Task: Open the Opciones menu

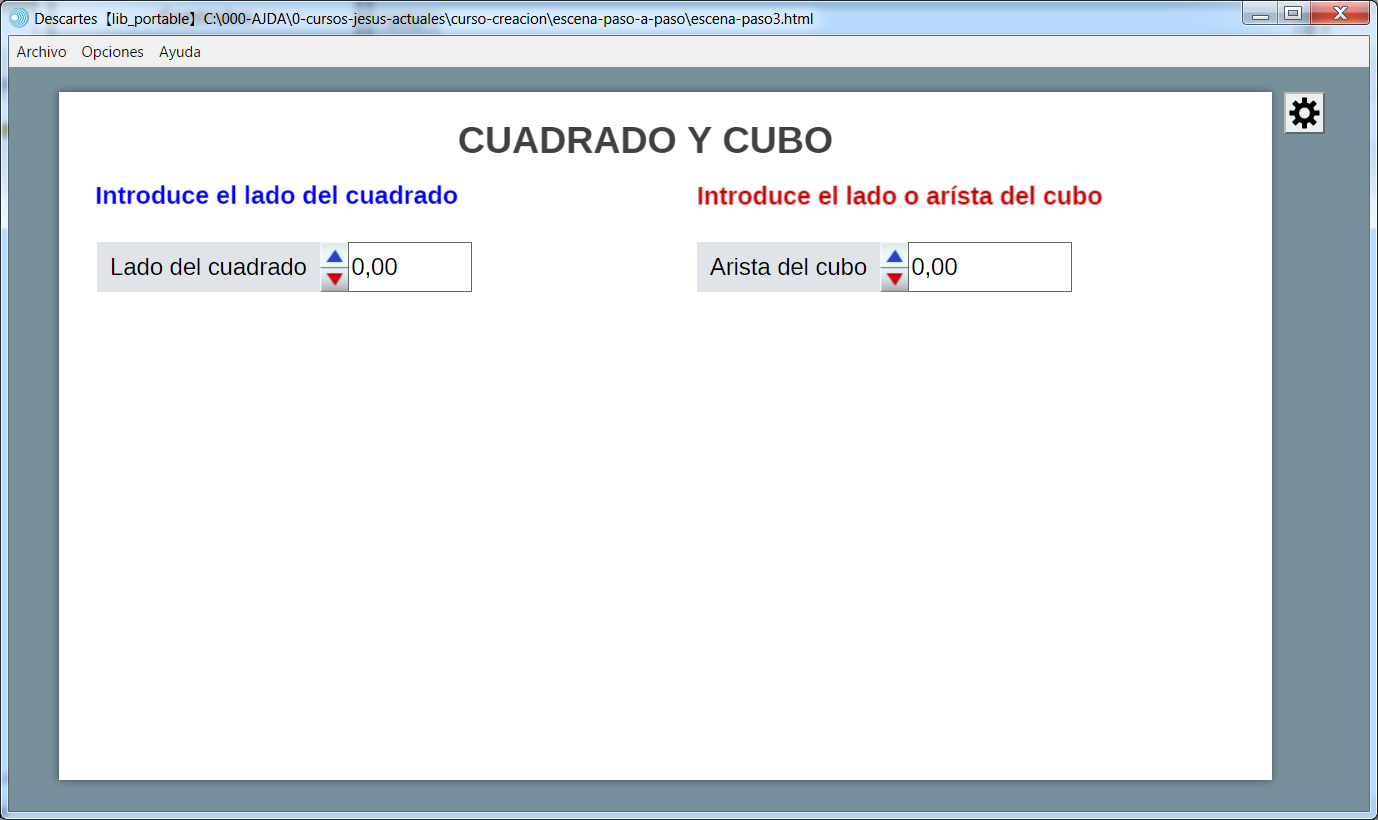Action: click(112, 52)
